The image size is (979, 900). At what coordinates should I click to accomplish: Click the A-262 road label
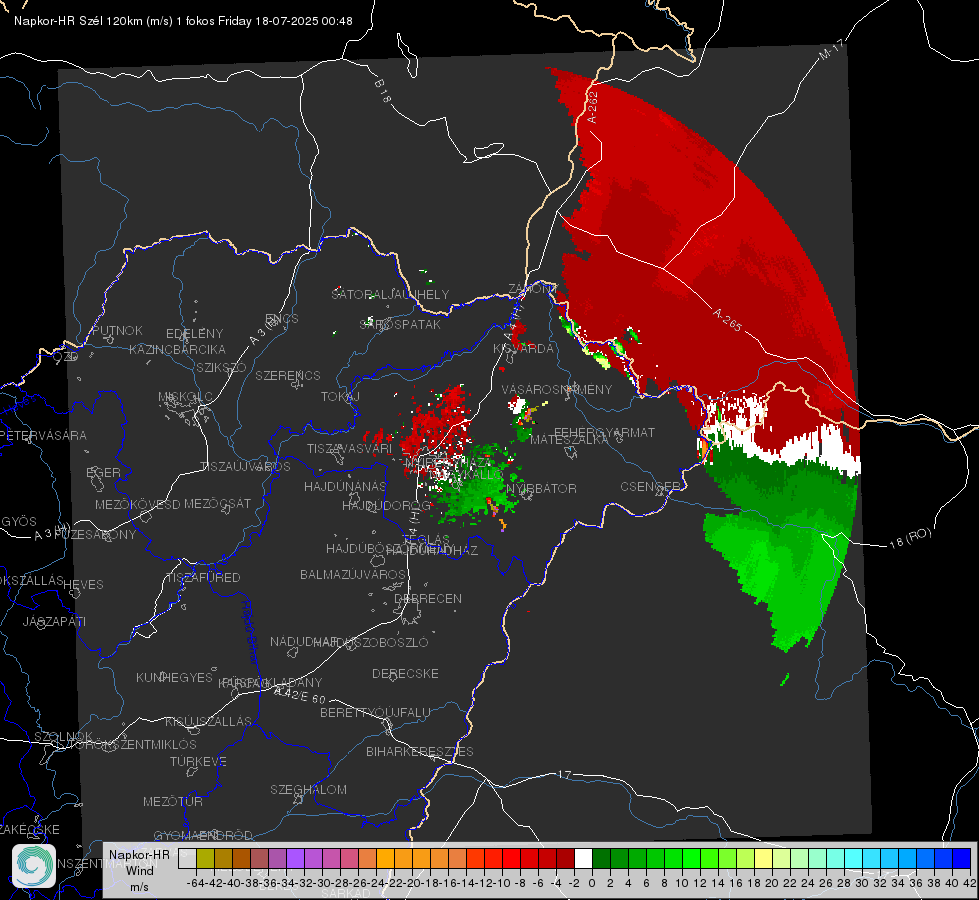click(x=592, y=107)
